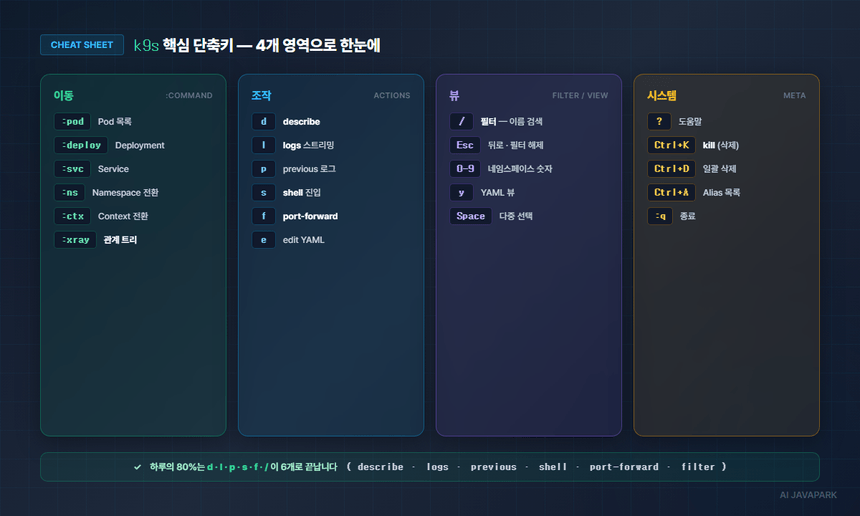This screenshot has width=860, height=516.
Task: Select the "종료" label
Action: 687,216
